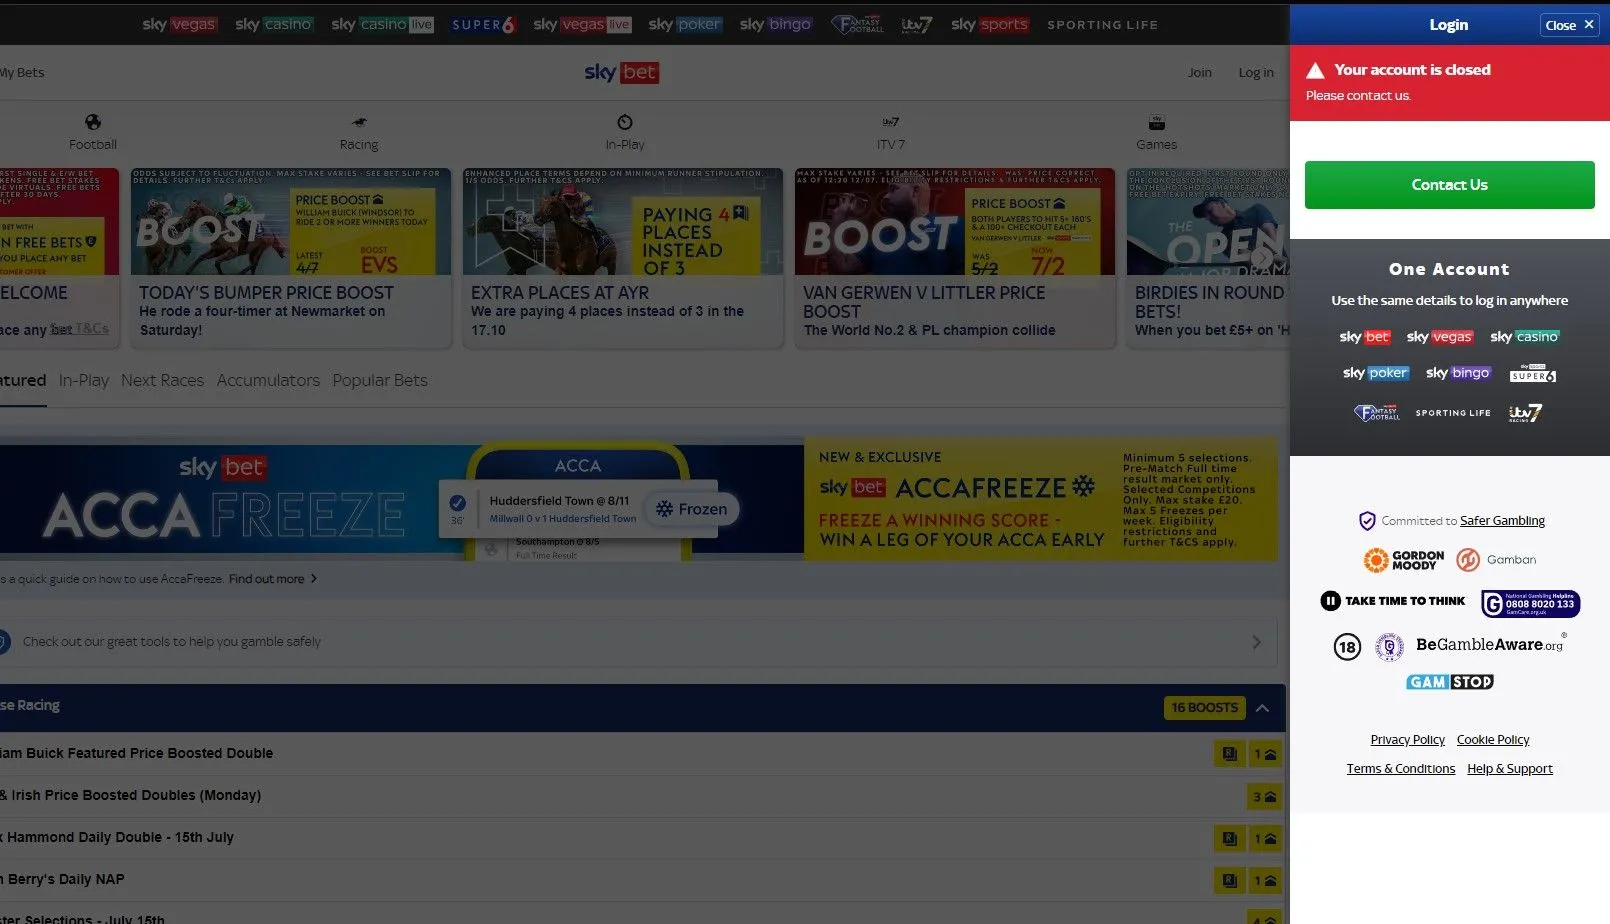Switch to the Popular Bets tab

point(380,381)
